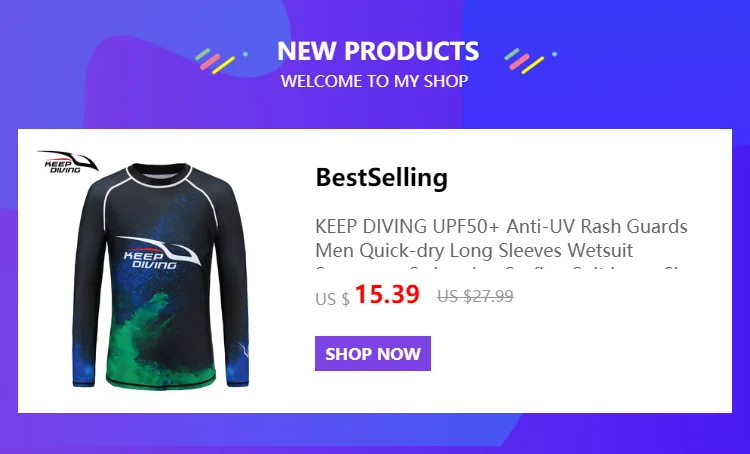Click the colored stripes icon right of heading
The width and height of the screenshot is (750, 454).
click(x=524, y=61)
